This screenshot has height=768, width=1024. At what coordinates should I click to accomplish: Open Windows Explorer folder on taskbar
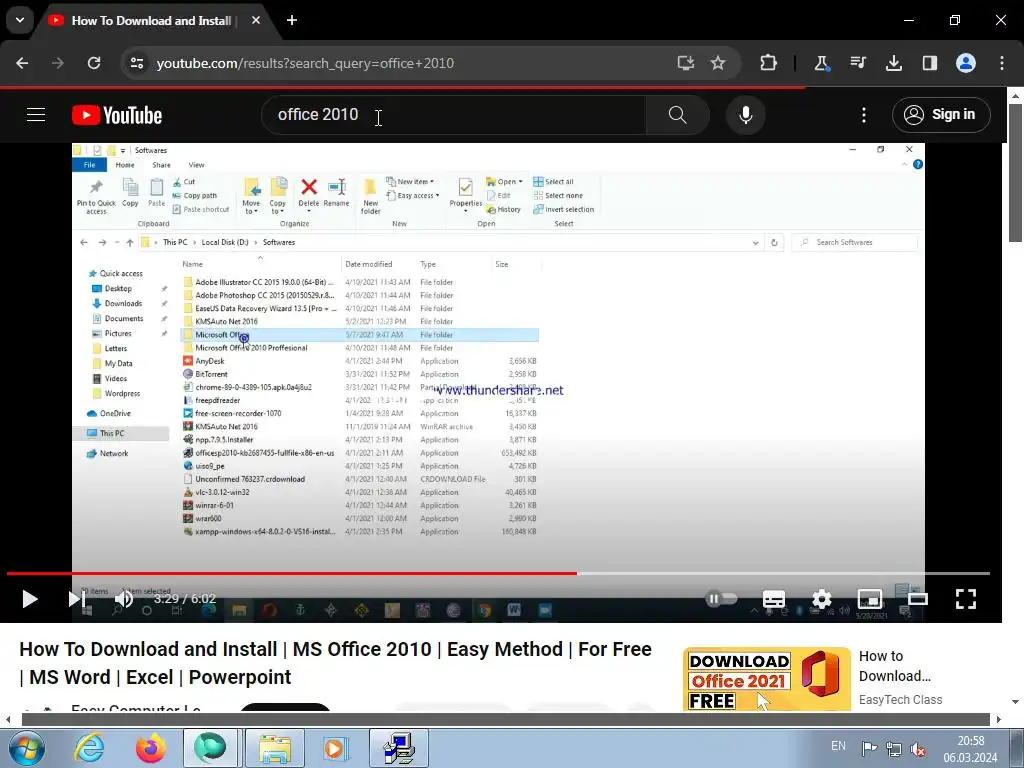275,748
